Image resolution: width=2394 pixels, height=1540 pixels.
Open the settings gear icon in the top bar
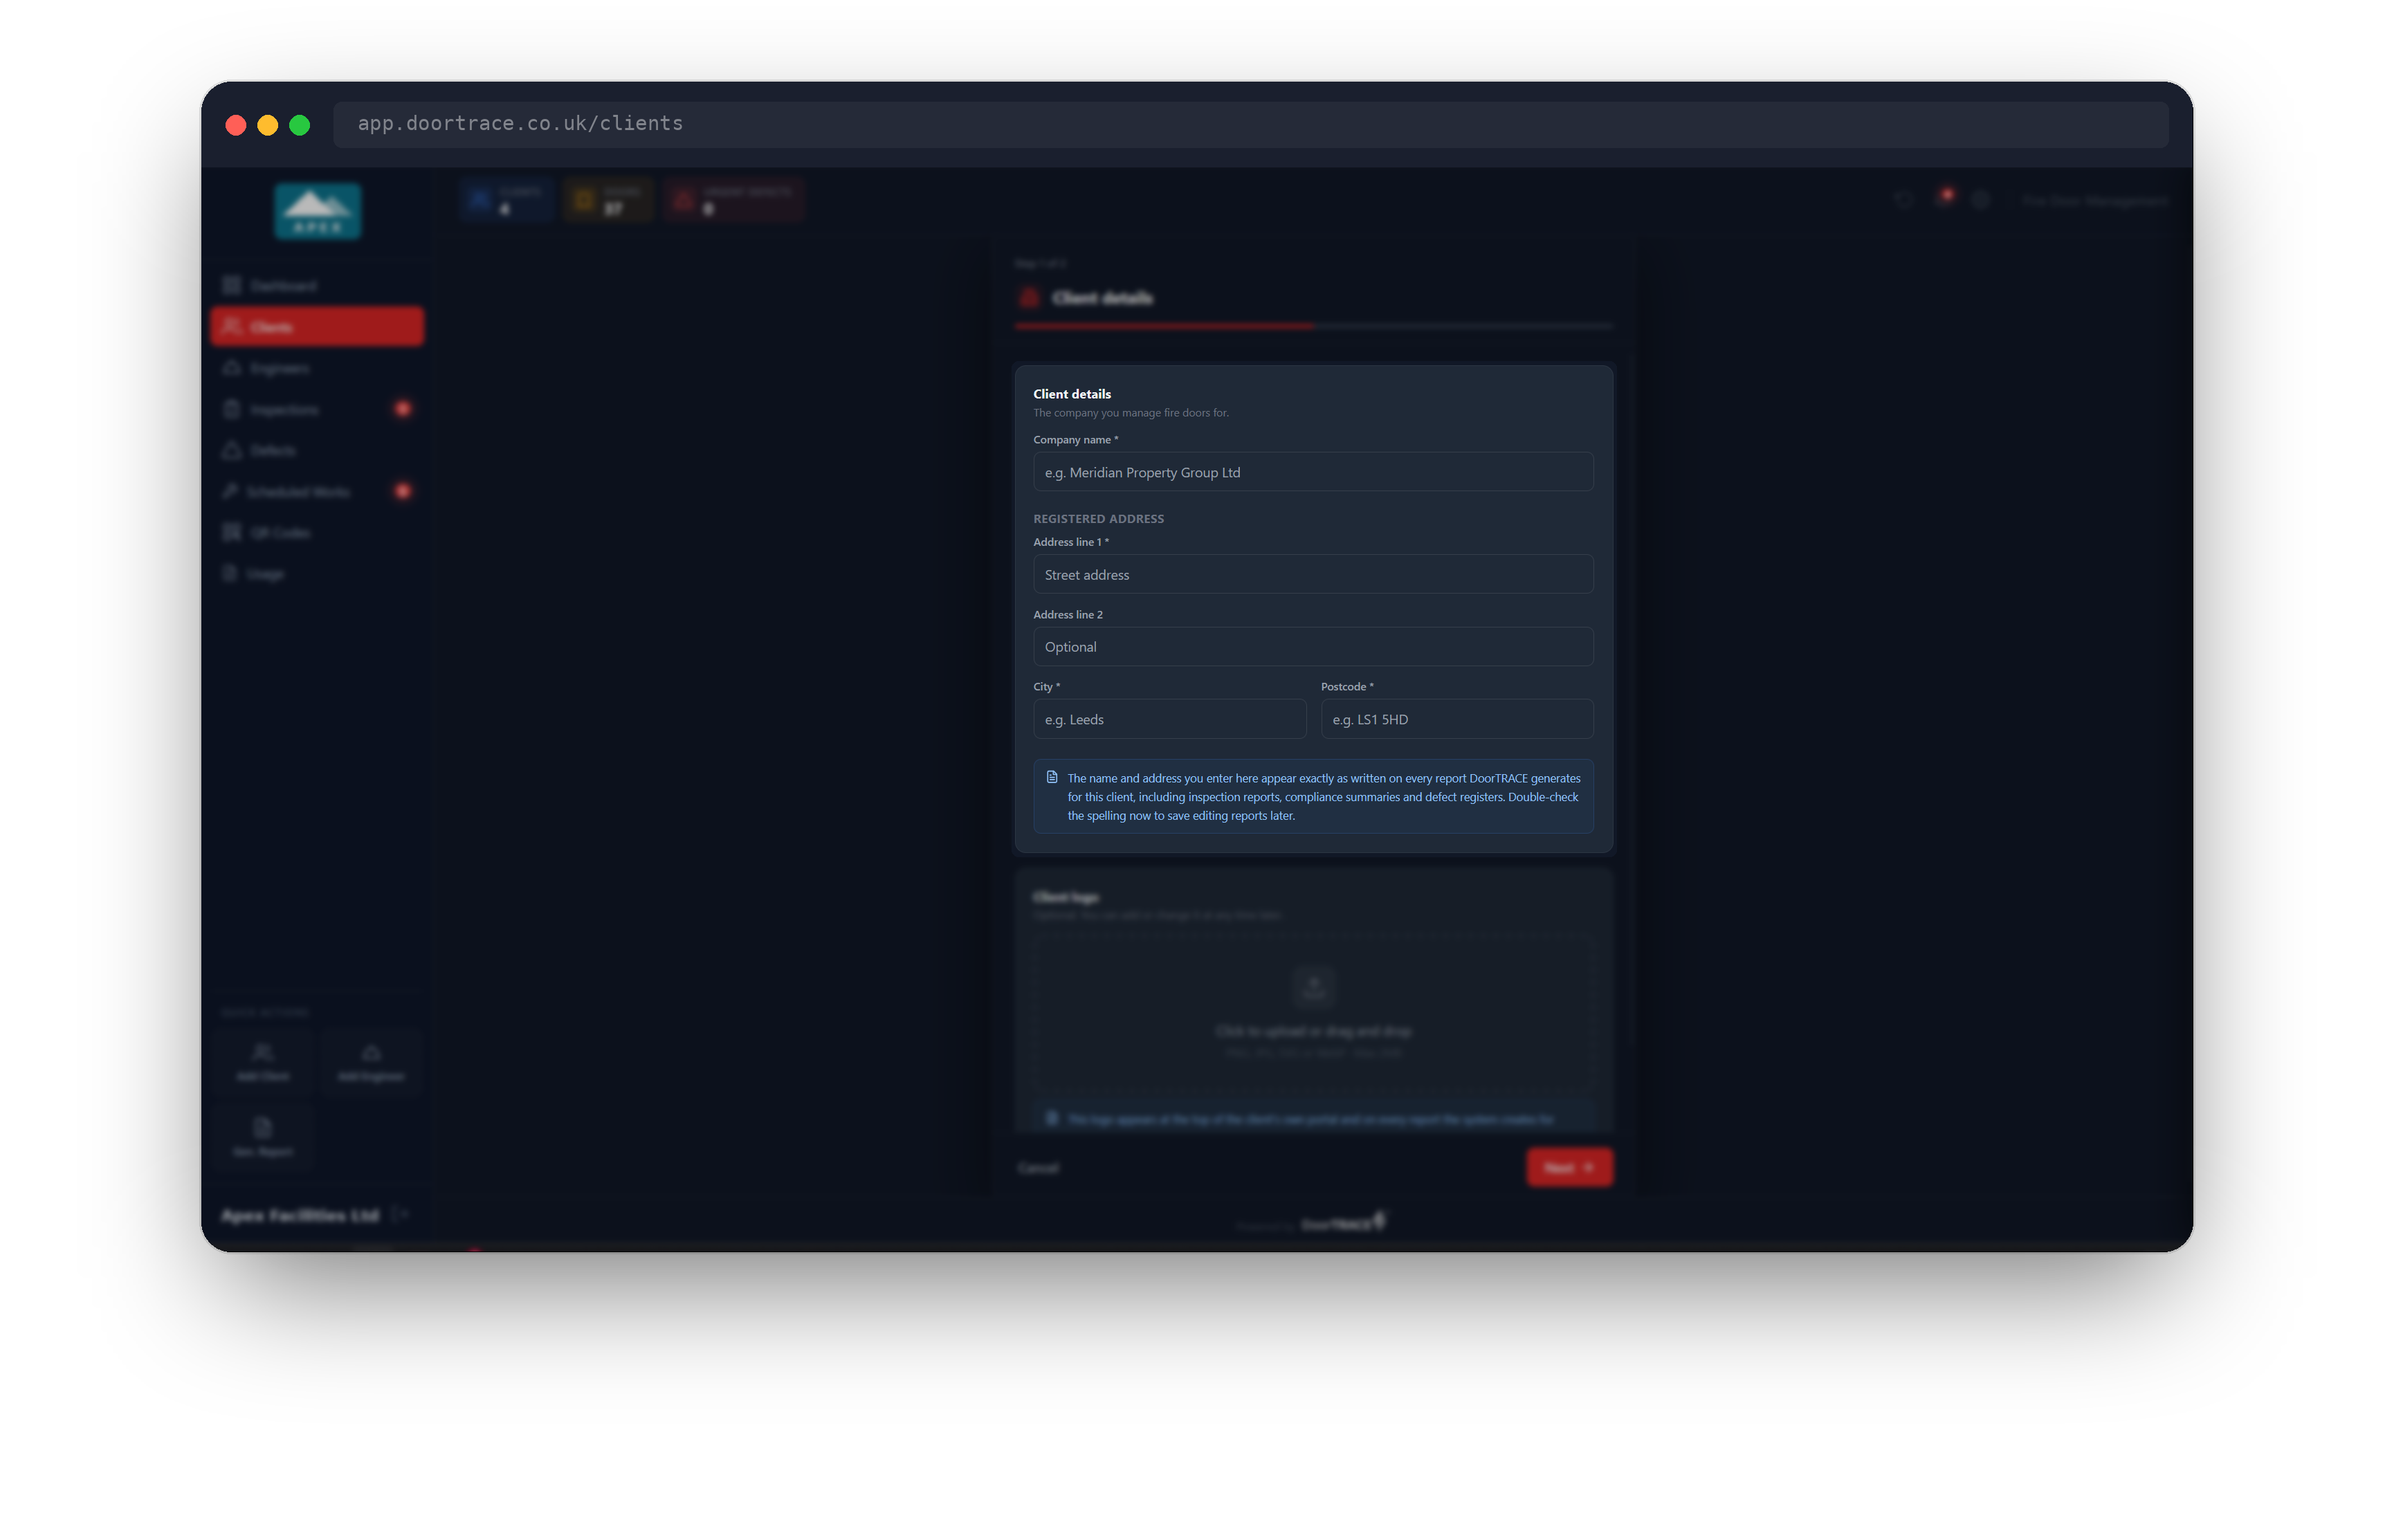tap(1980, 200)
